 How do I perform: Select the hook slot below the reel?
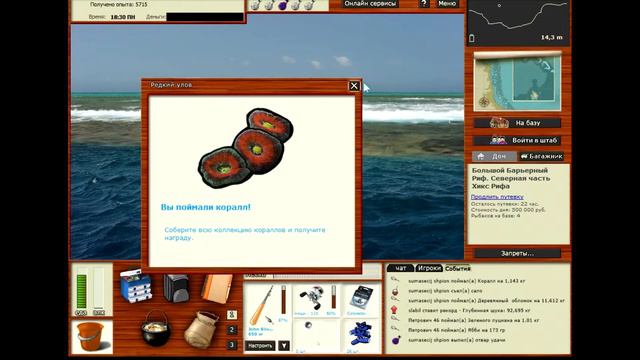316,336
